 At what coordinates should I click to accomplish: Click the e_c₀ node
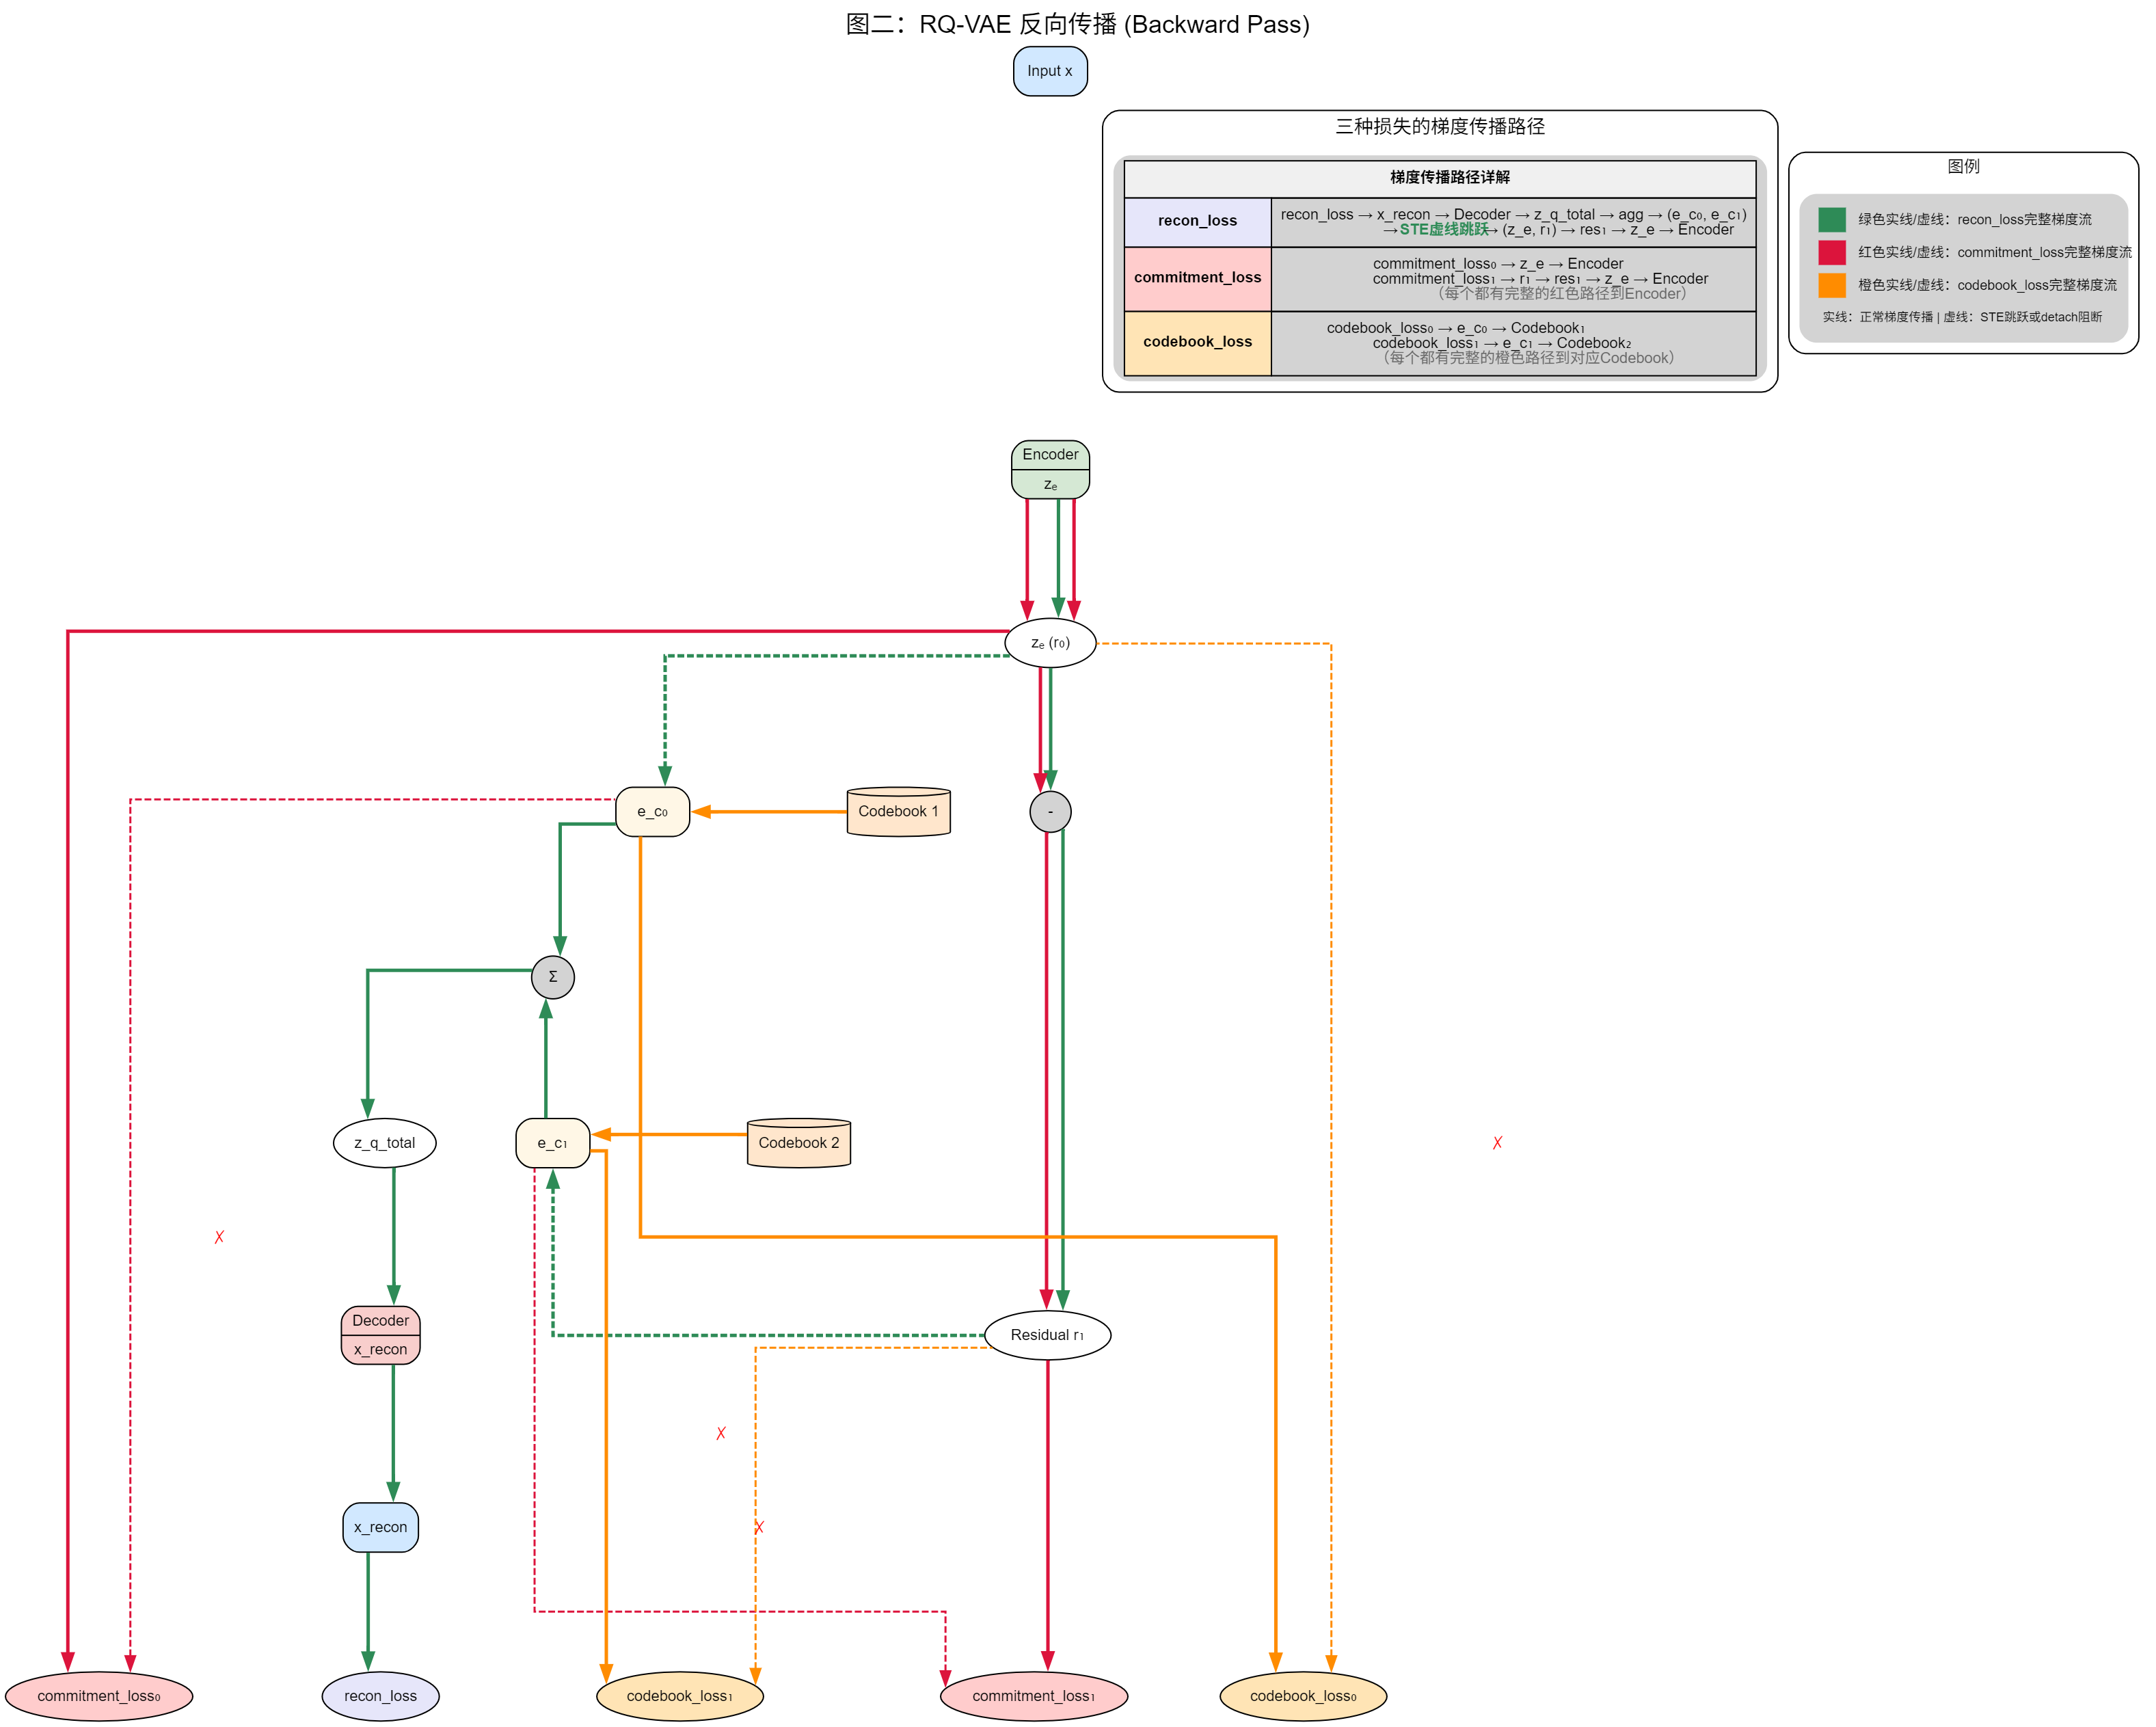coord(652,812)
